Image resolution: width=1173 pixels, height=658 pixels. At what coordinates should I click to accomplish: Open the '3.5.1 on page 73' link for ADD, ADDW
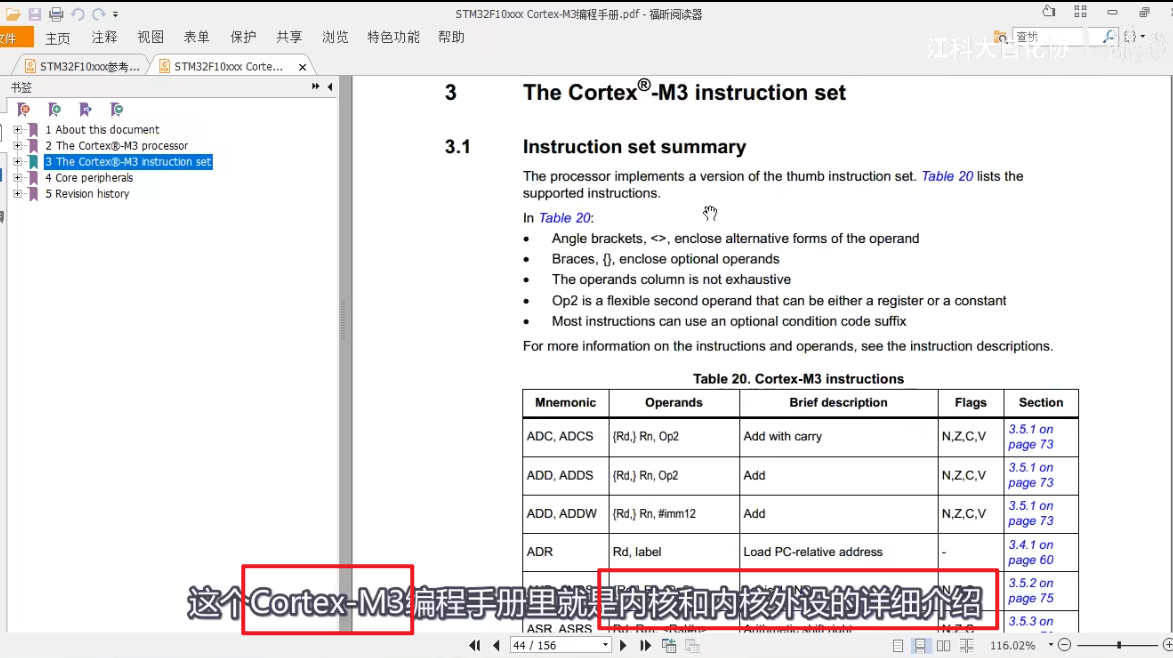pos(1031,513)
